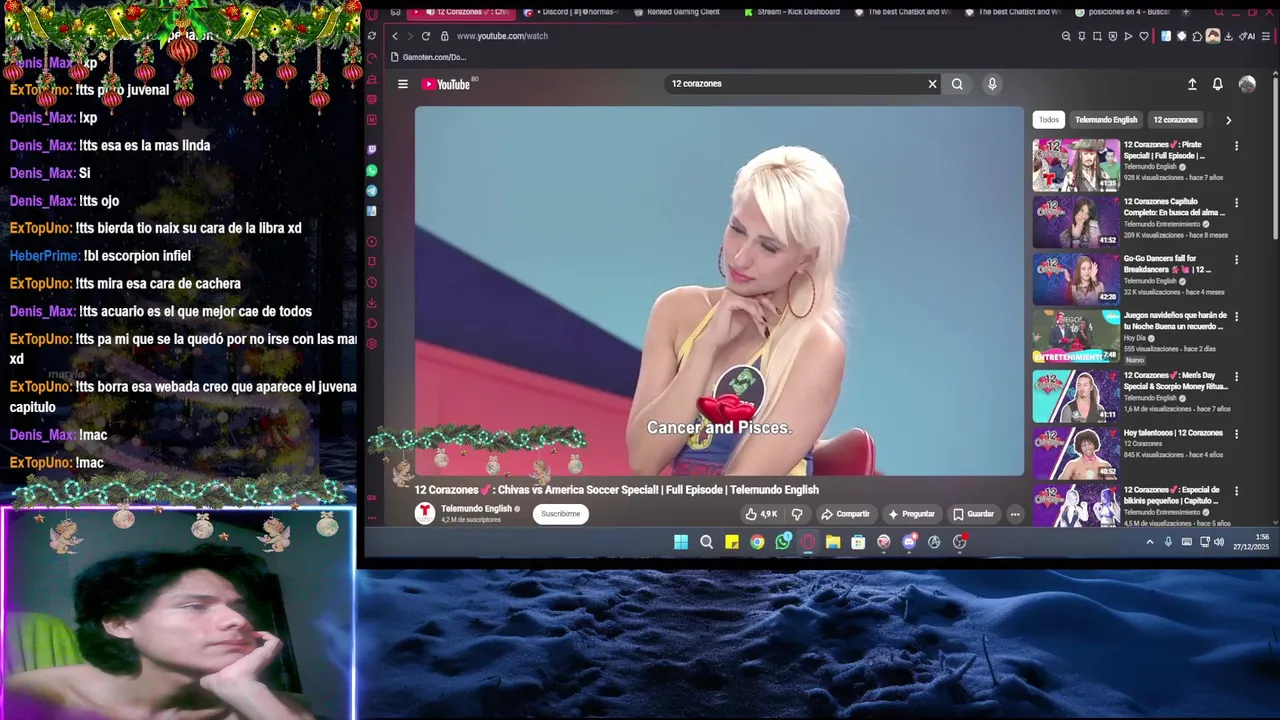Click the Compartir share button
This screenshot has width=1280, height=720.
[845, 514]
